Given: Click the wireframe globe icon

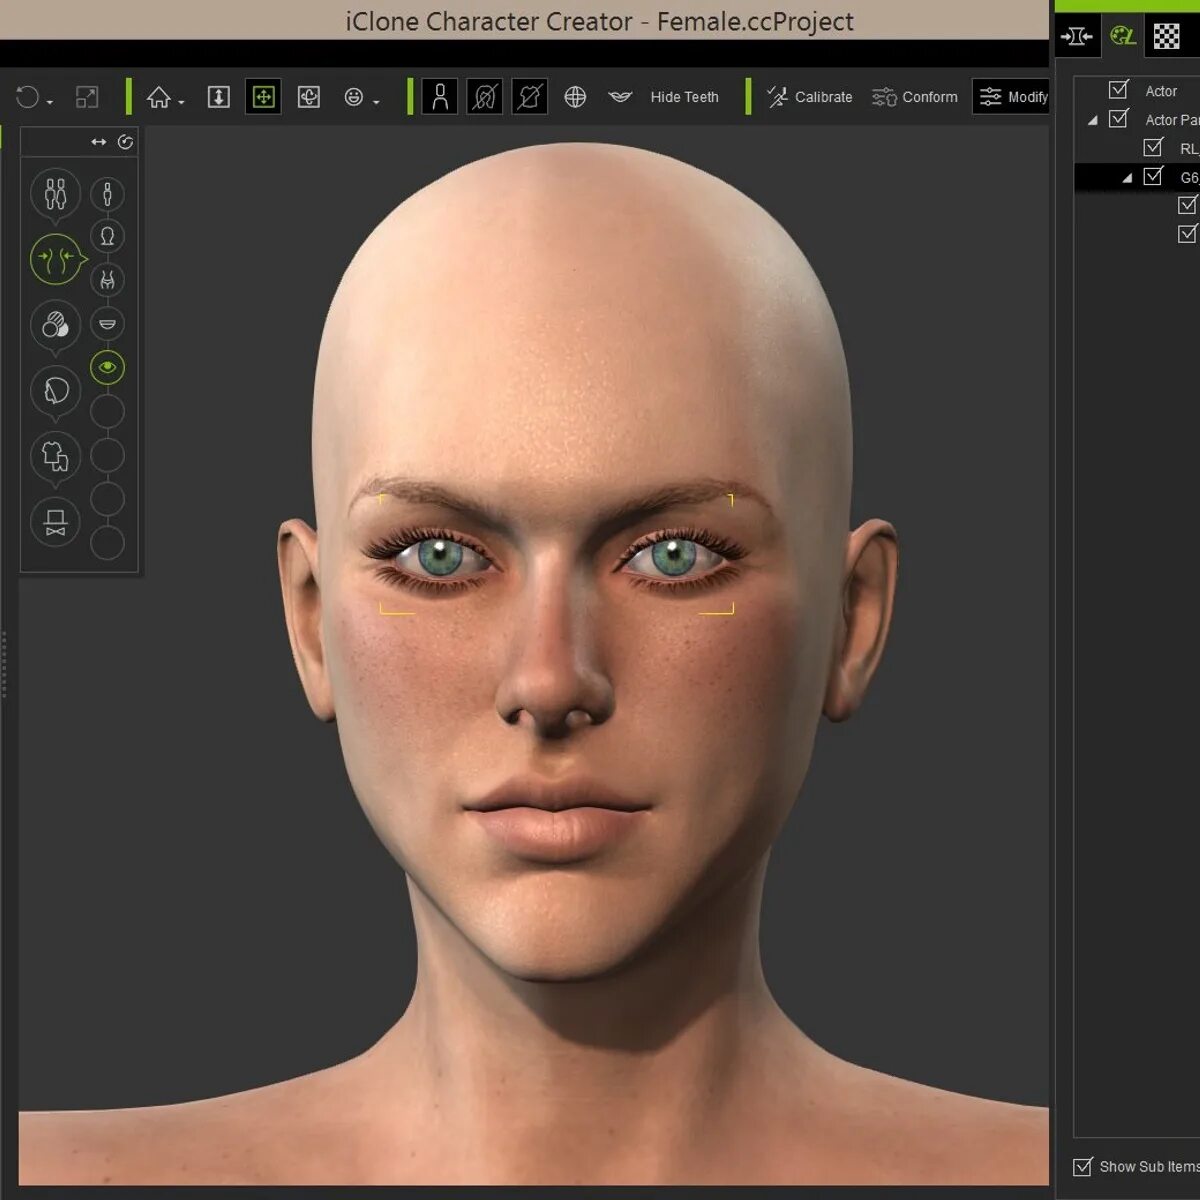Looking at the screenshot, I should tap(575, 97).
